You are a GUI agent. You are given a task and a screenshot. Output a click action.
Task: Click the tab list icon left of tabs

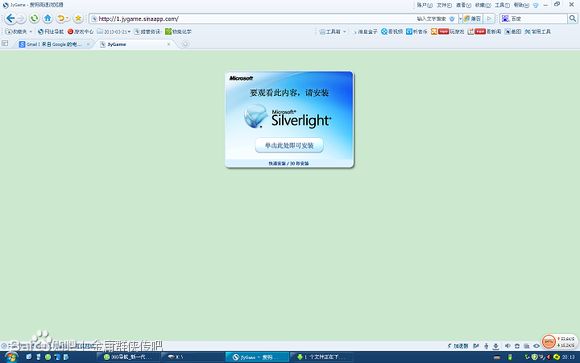point(5,44)
